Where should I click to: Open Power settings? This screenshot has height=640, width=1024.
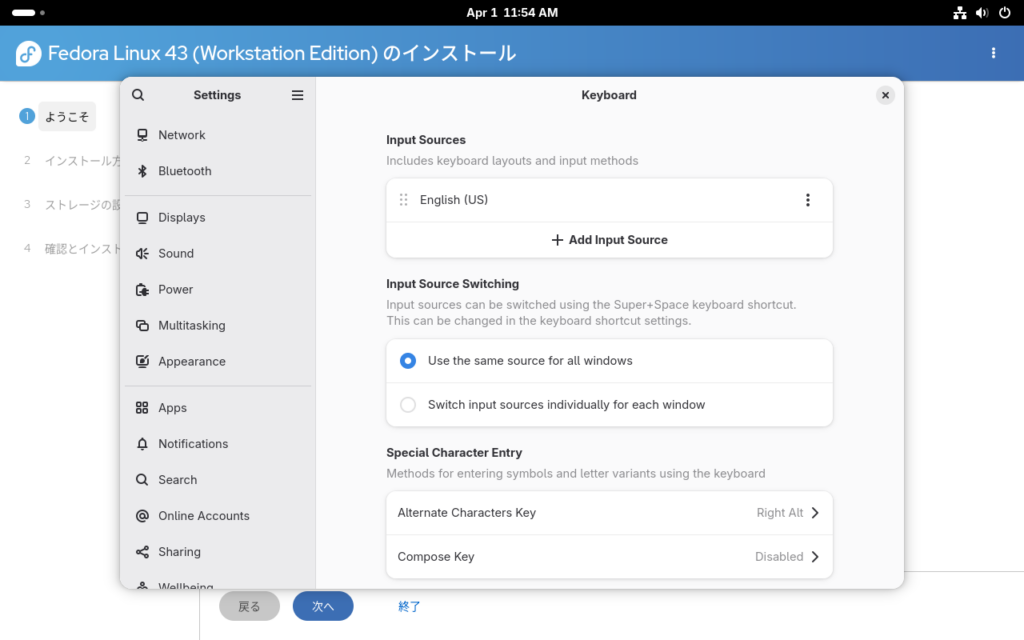coord(175,289)
